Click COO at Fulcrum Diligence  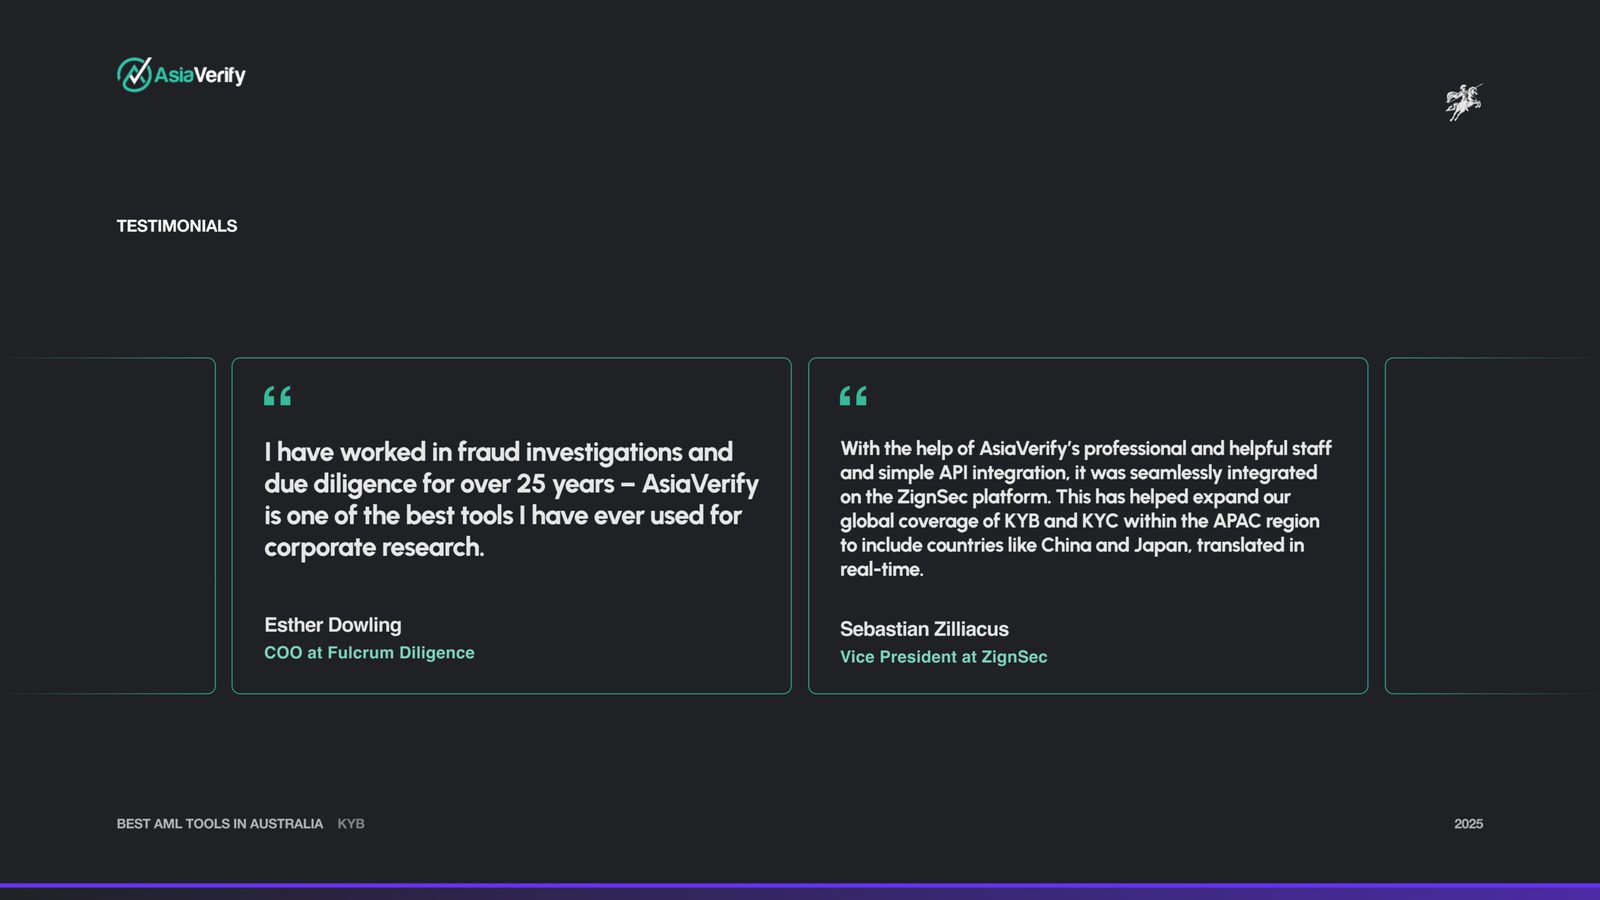pos(369,653)
